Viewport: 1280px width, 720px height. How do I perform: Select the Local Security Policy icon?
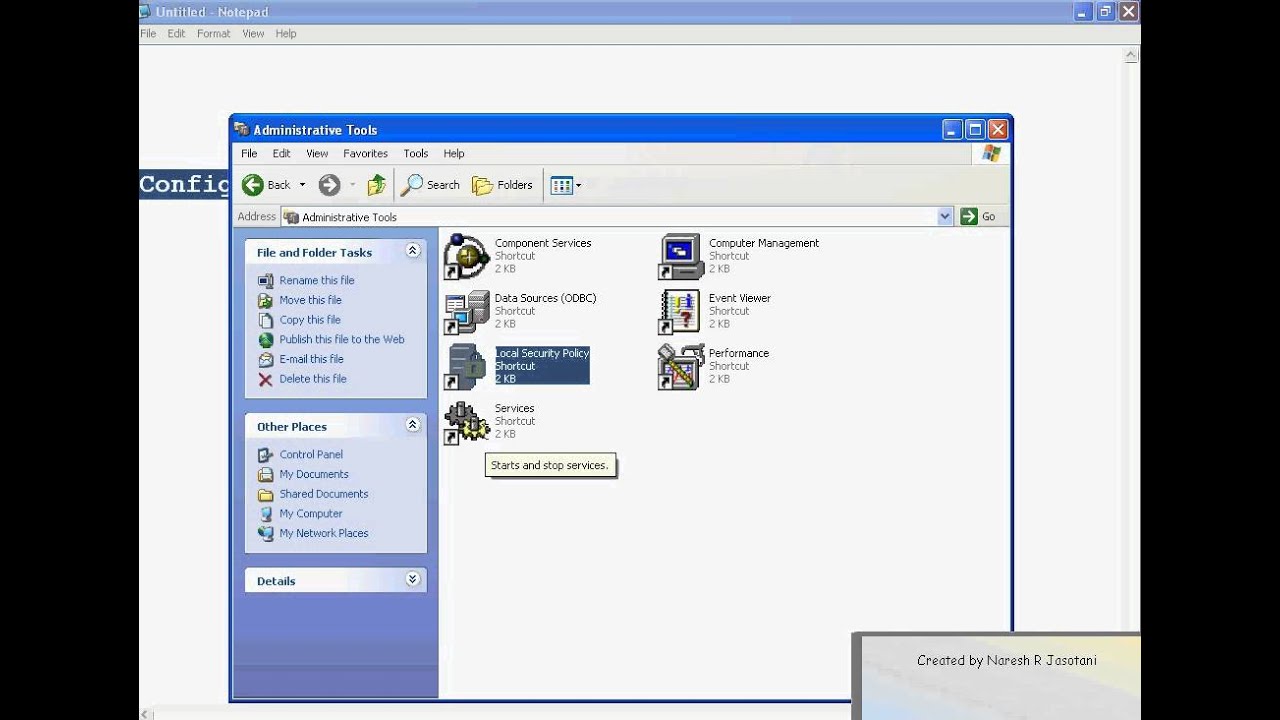(x=466, y=367)
